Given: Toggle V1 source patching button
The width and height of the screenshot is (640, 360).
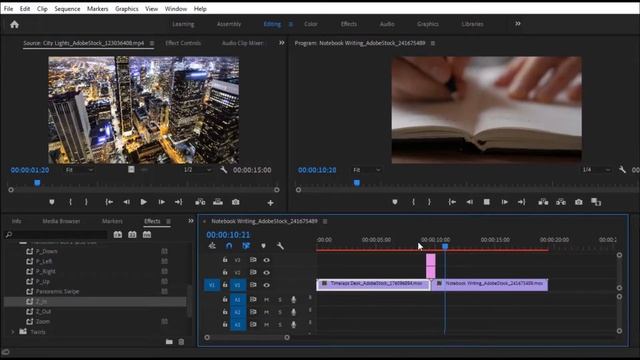Looking at the screenshot, I should point(212,285).
